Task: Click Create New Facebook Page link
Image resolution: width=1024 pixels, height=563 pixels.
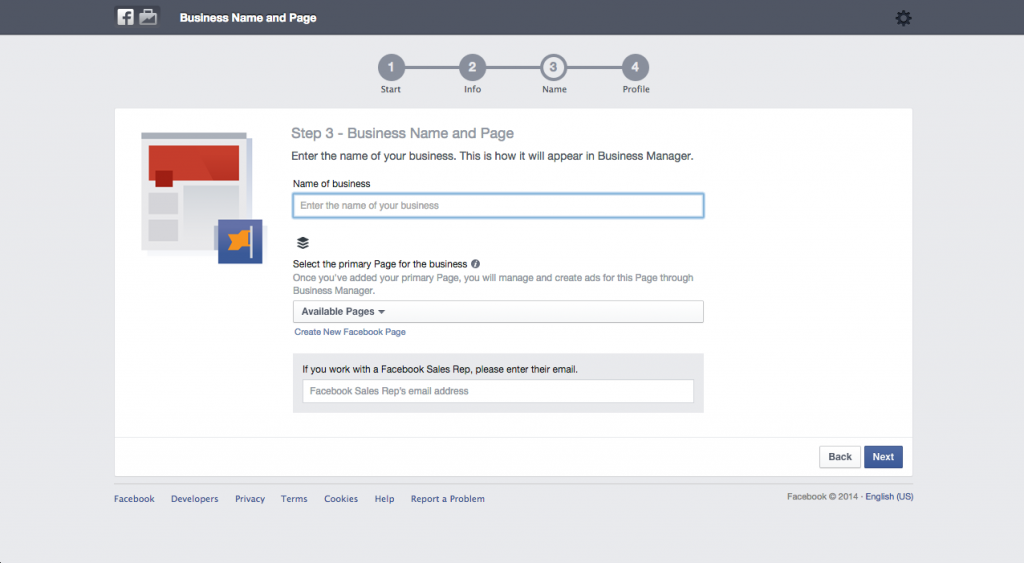Action: point(350,332)
